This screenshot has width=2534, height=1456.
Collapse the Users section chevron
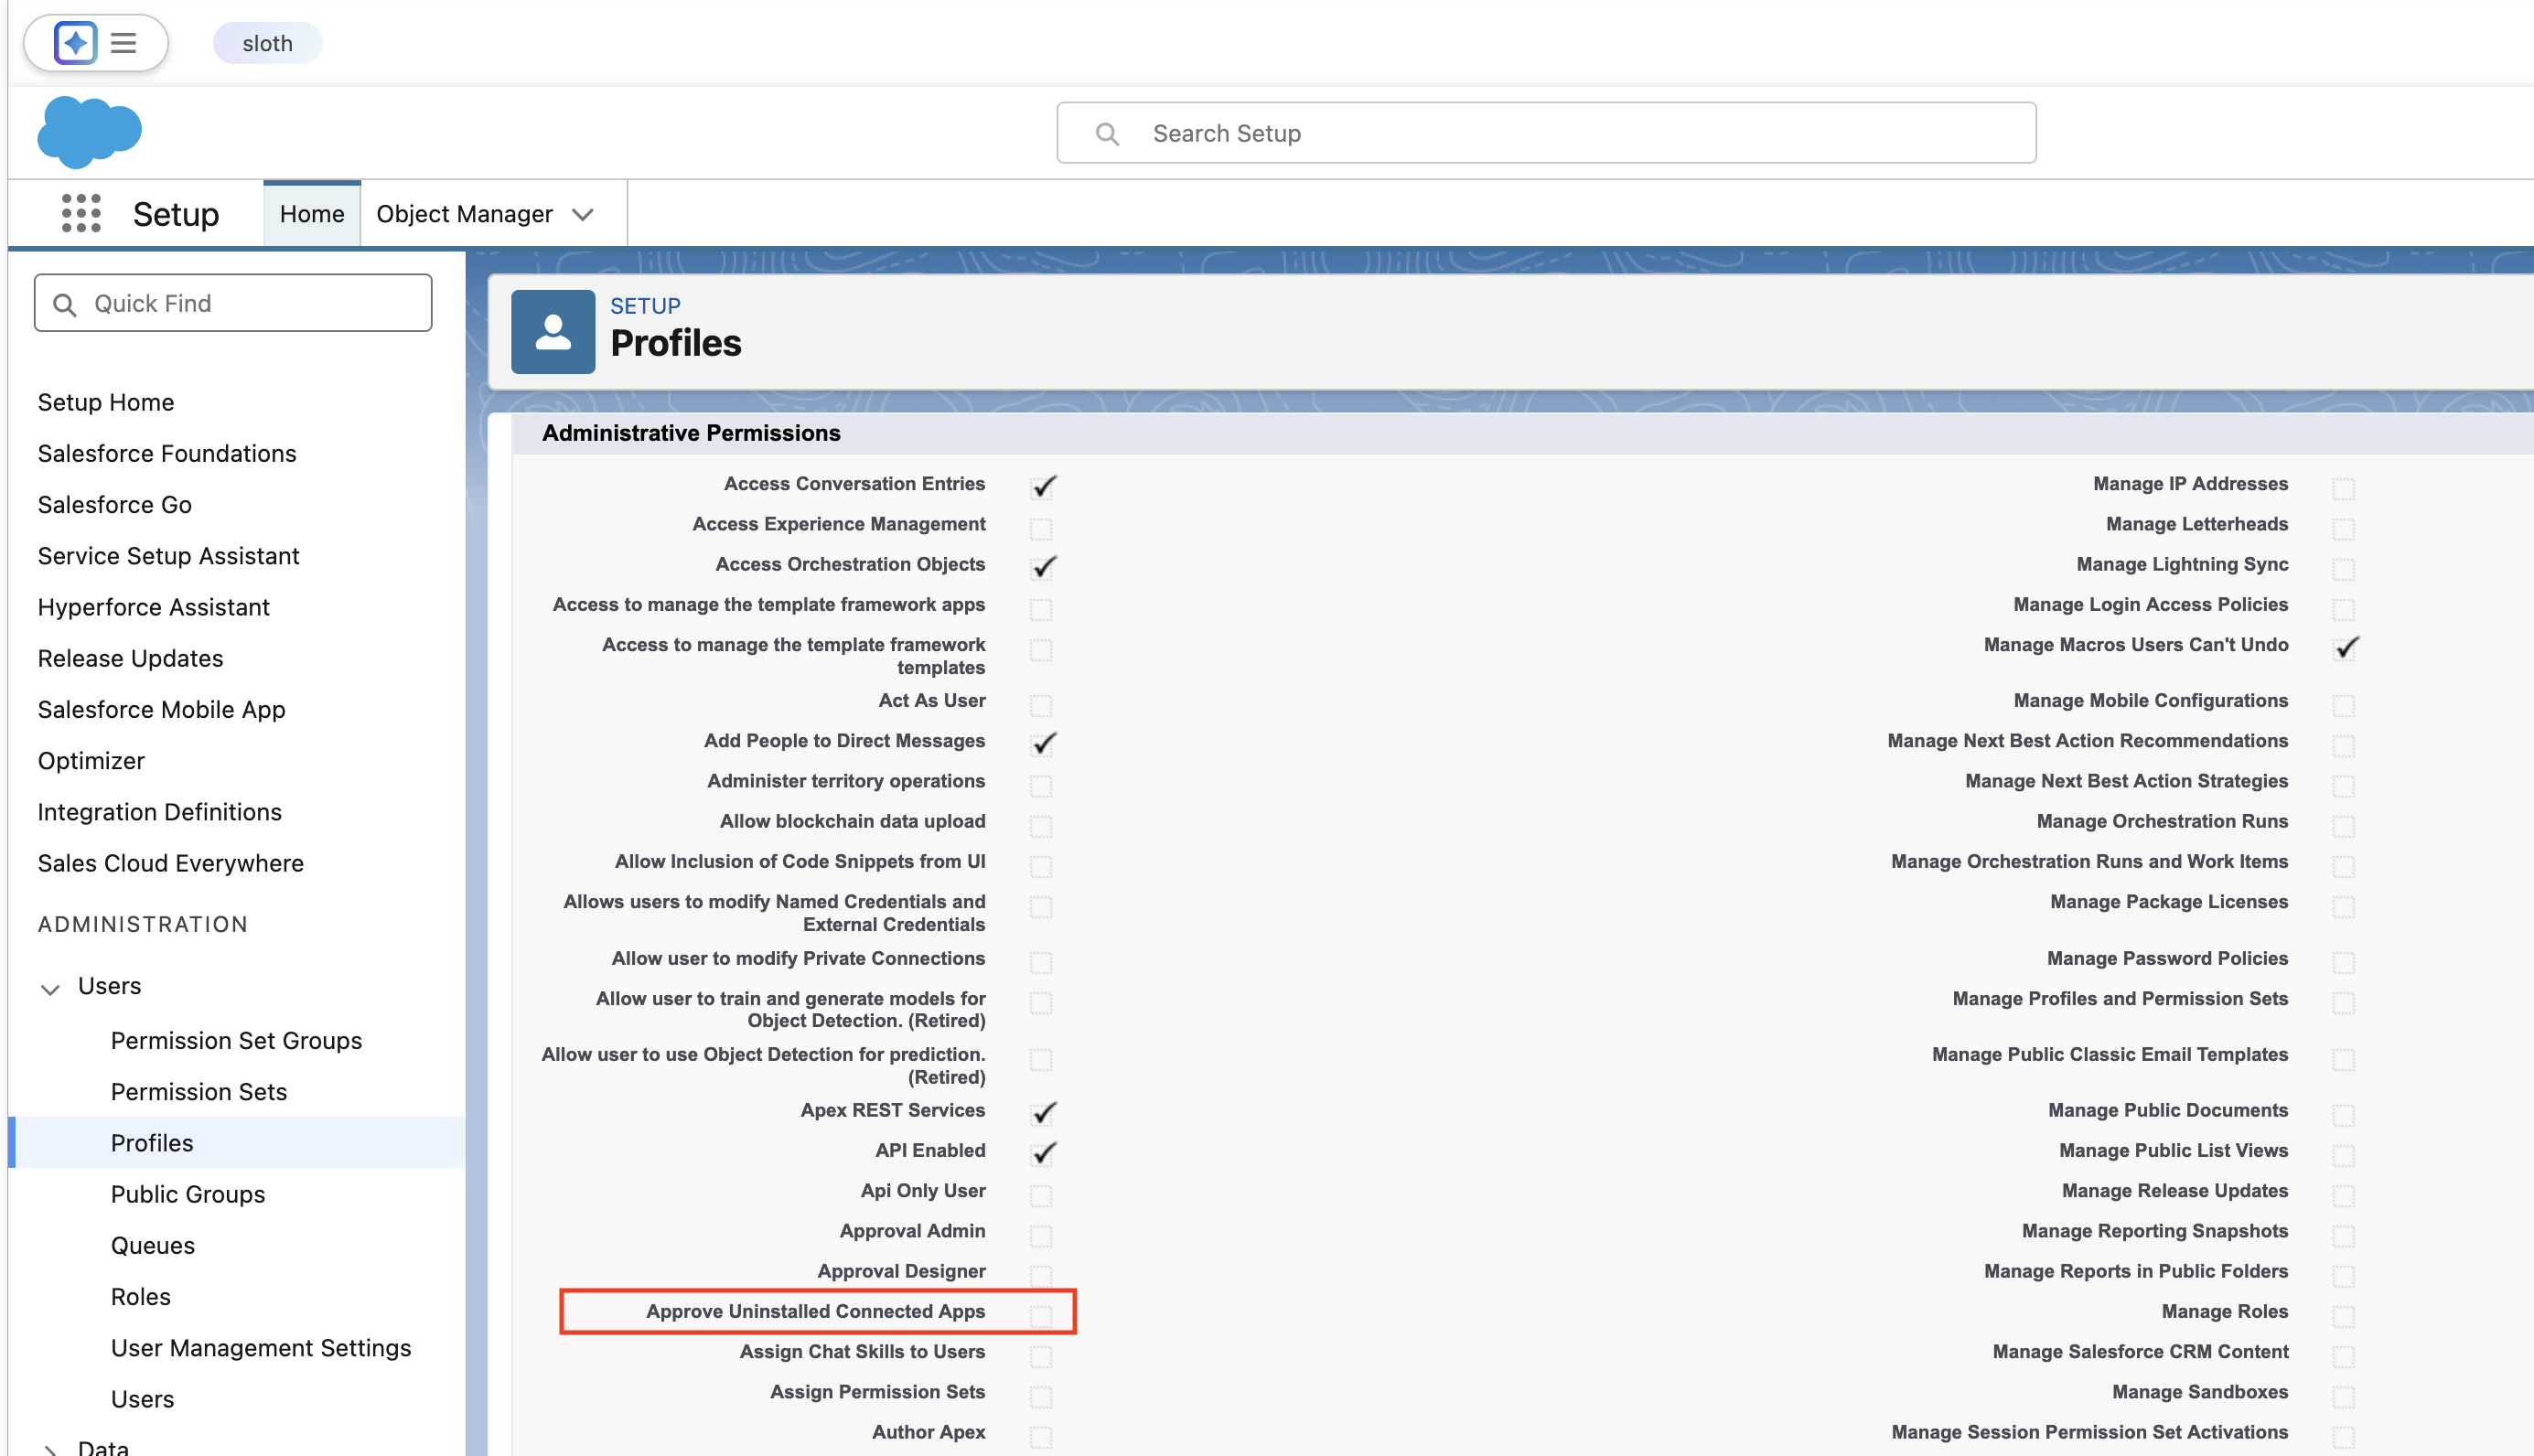[x=50, y=988]
